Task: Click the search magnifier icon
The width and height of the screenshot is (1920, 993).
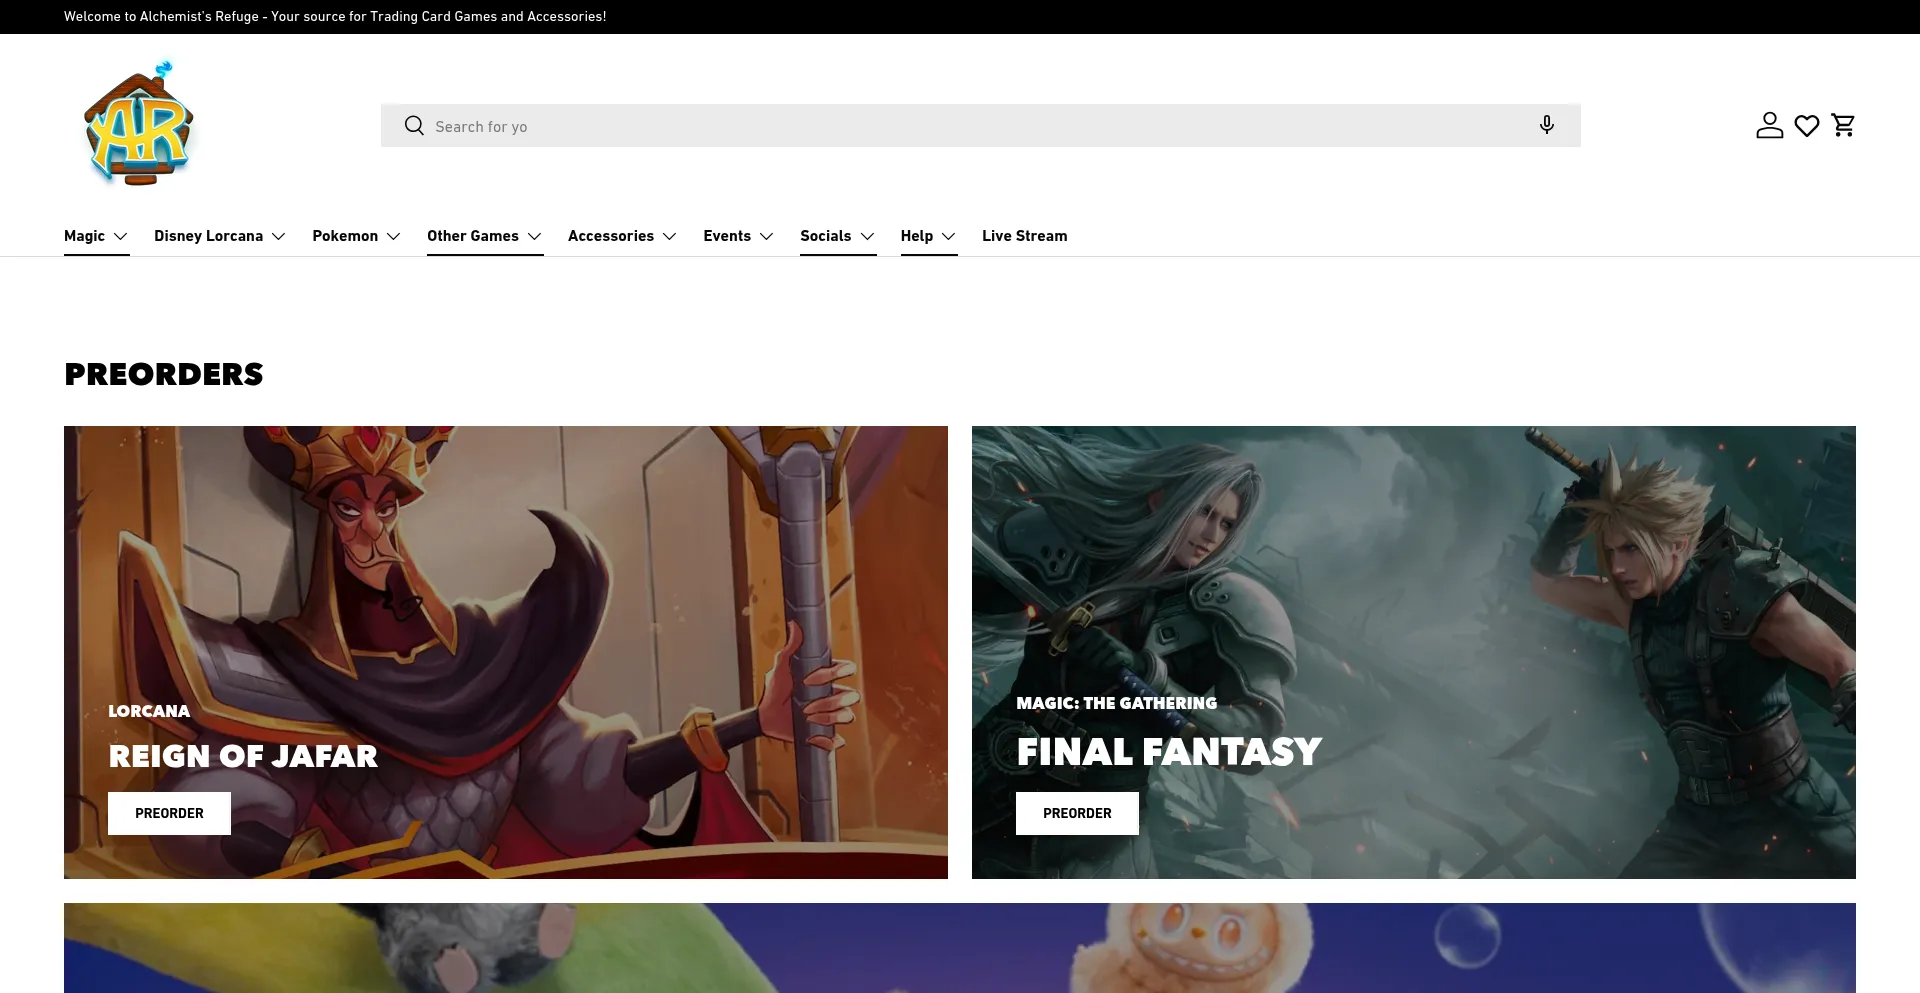Action: click(x=414, y=125)
